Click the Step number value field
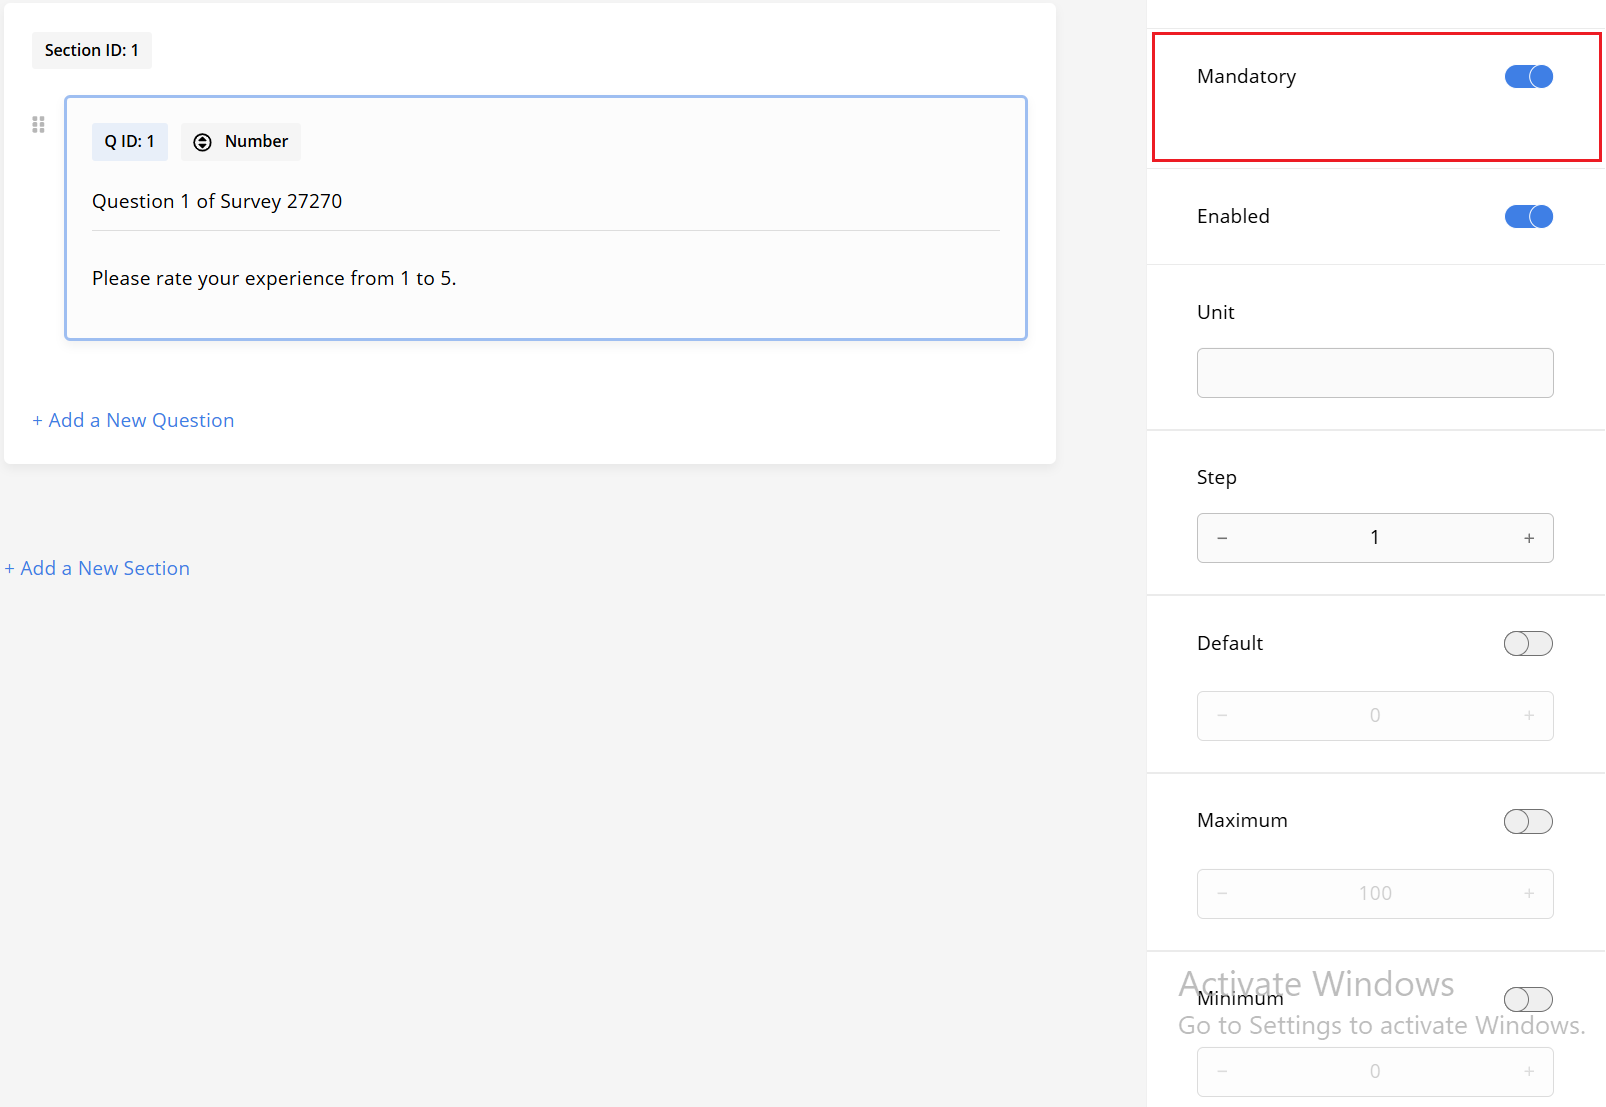 pos(1374,538)
